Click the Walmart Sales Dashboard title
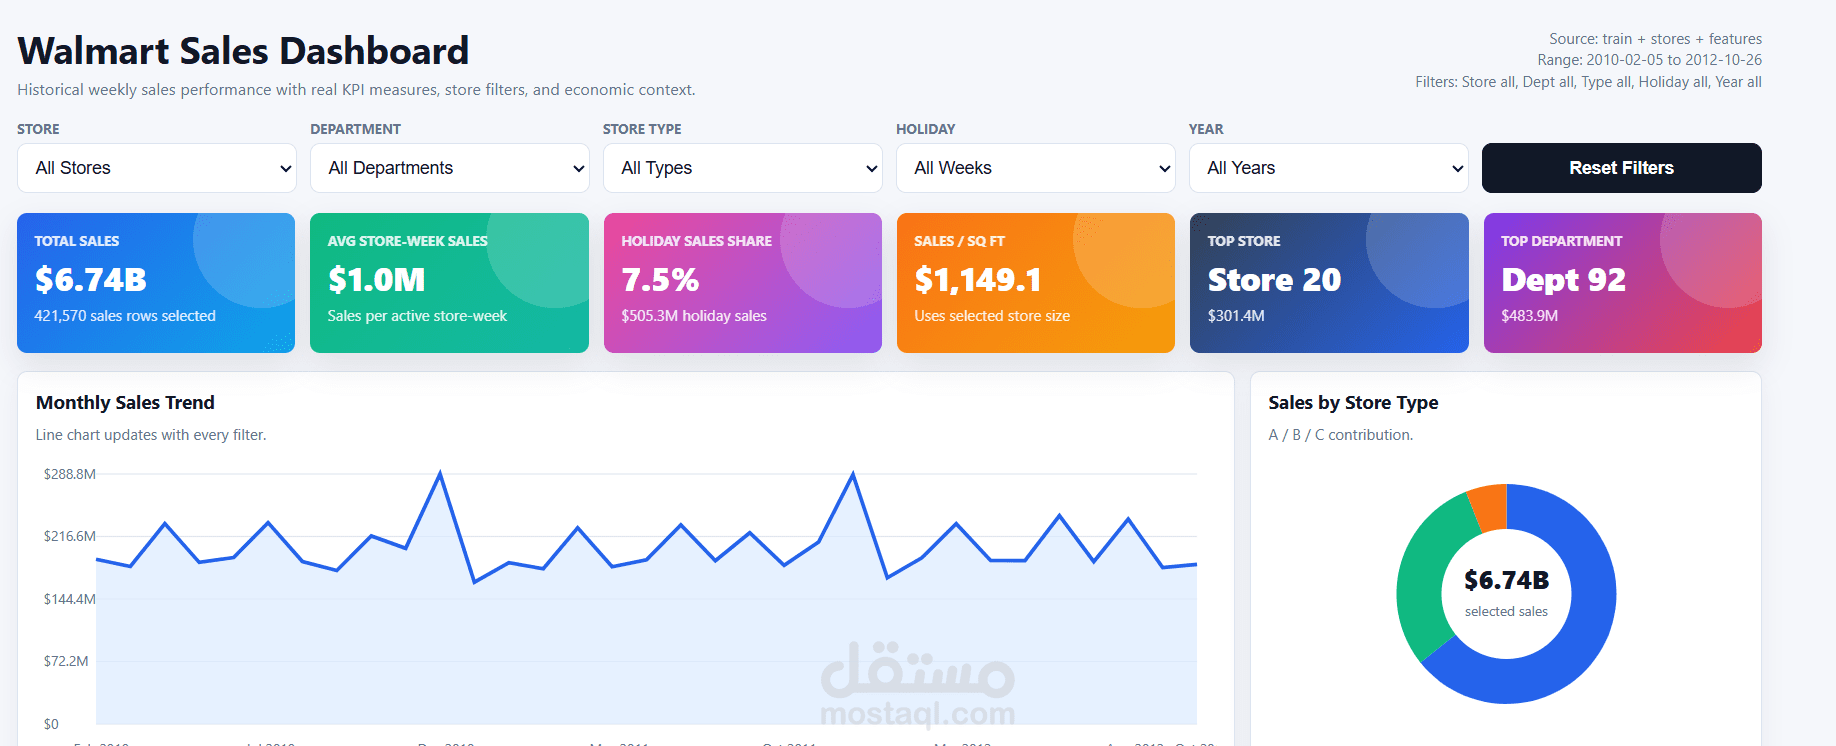 [243, 51]
